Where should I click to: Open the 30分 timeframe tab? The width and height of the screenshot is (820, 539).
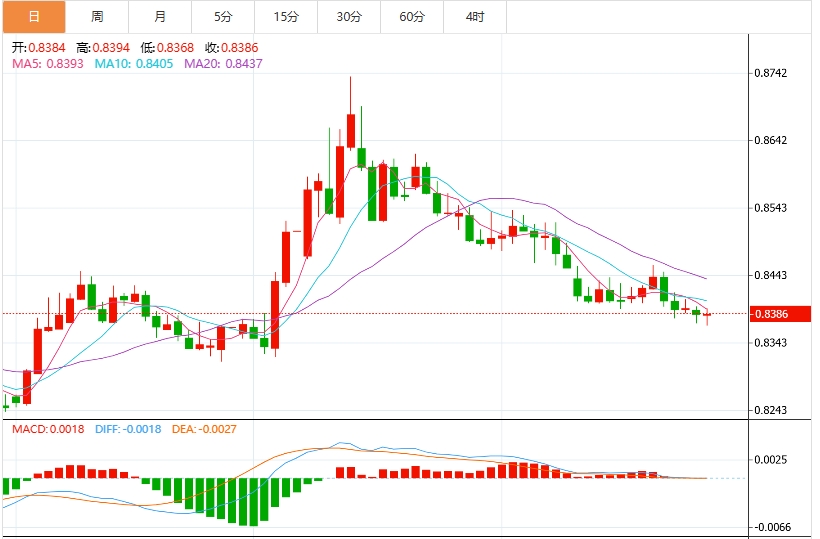click(x=349, y=17)
